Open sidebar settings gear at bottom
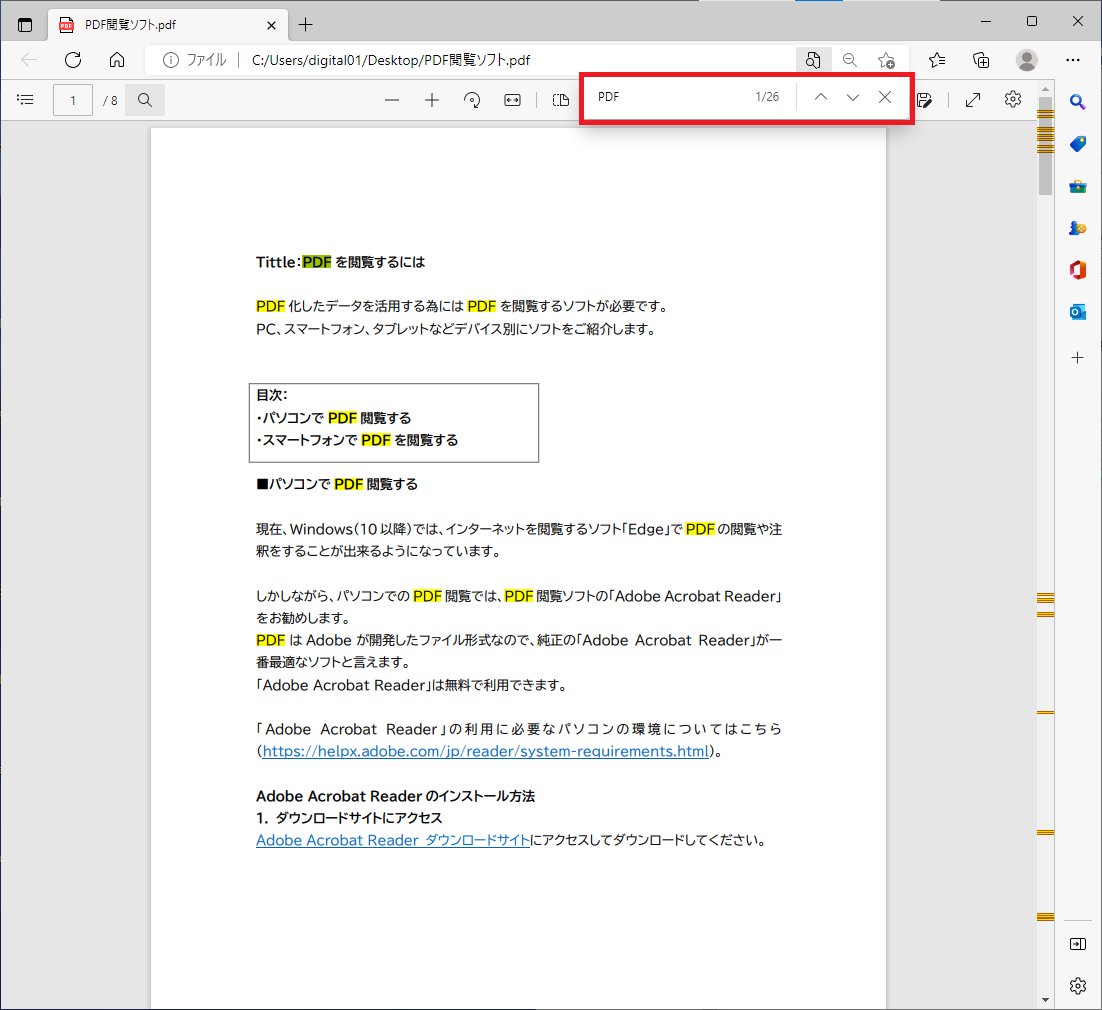Screen dimensions: 1102x1010 (x=1077, y=985)
